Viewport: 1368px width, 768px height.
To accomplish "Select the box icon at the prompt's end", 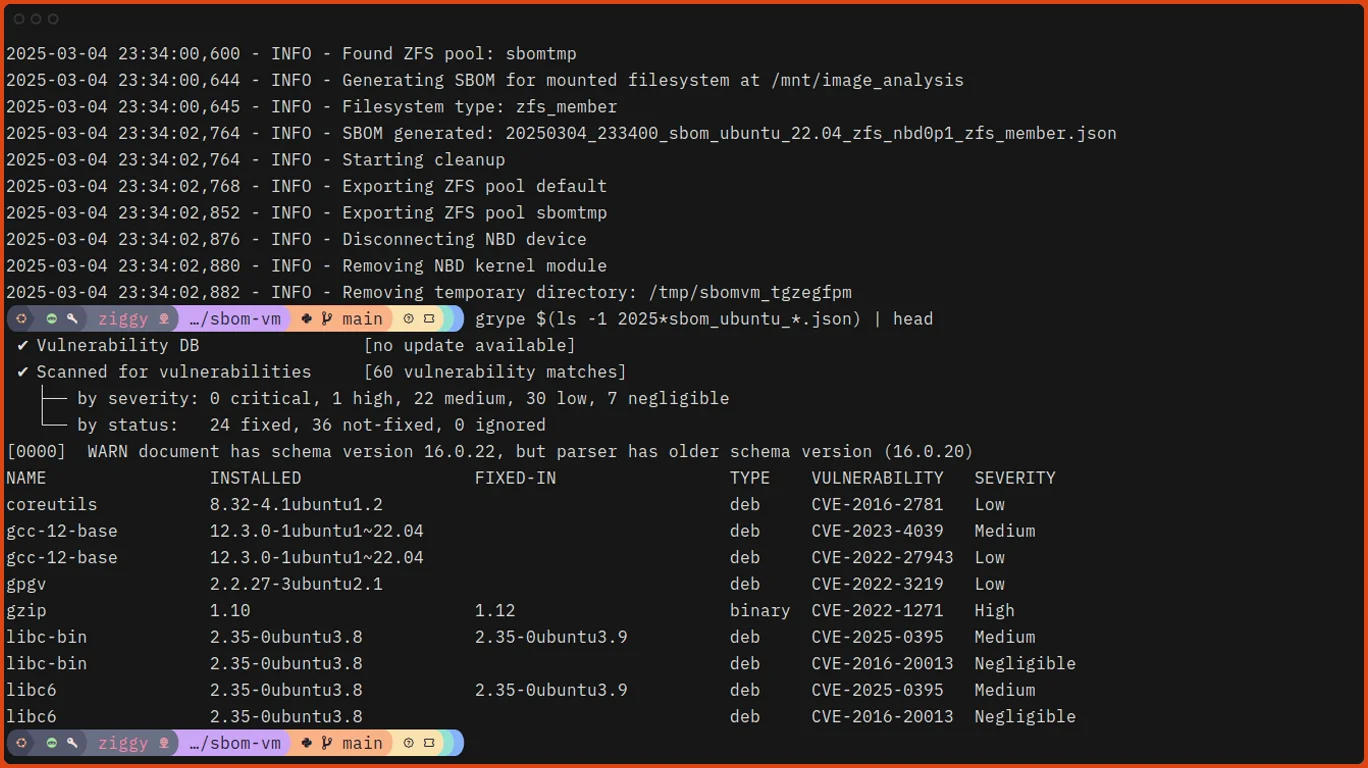I will tap(430, 319).
